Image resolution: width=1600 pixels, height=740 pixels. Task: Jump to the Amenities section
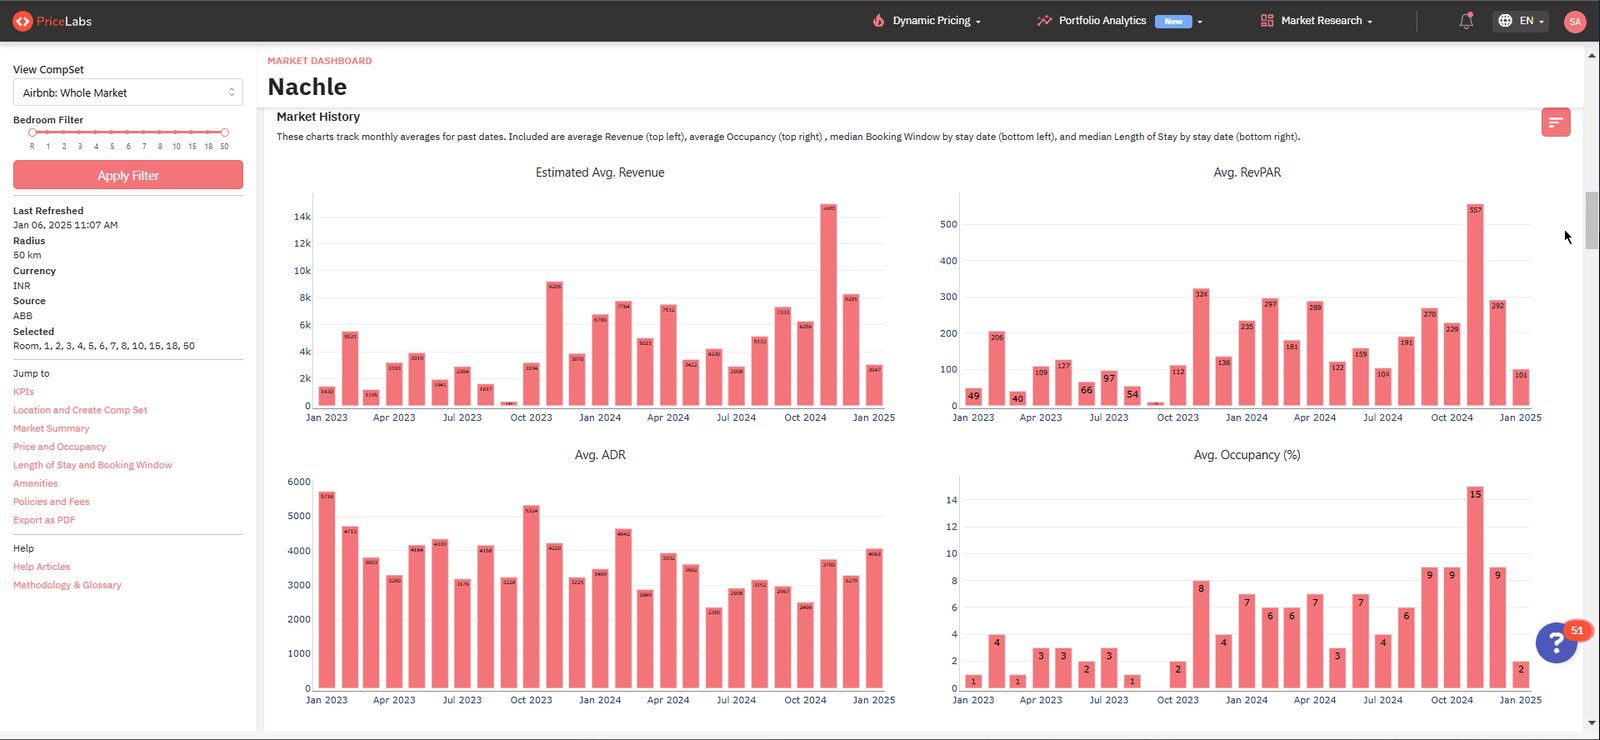(x=35, y=483)
